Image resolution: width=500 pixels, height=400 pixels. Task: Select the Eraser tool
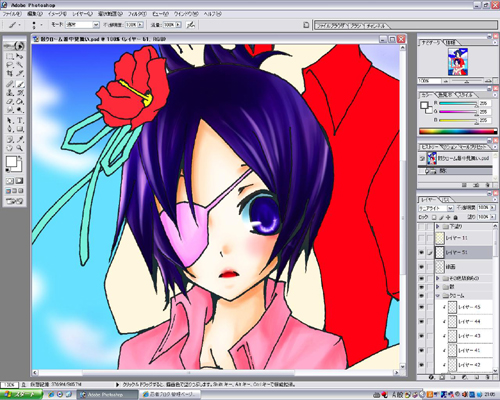[10, 101]
